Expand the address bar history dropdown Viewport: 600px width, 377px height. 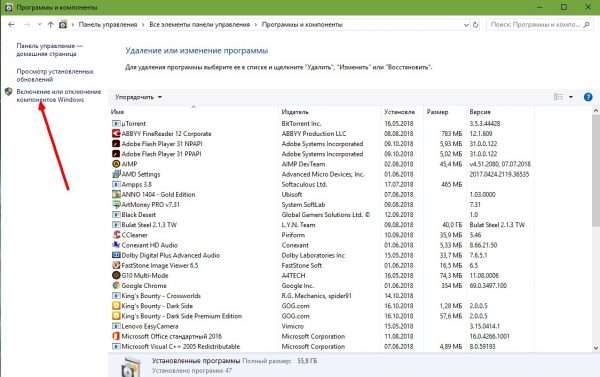click(466, 25)
